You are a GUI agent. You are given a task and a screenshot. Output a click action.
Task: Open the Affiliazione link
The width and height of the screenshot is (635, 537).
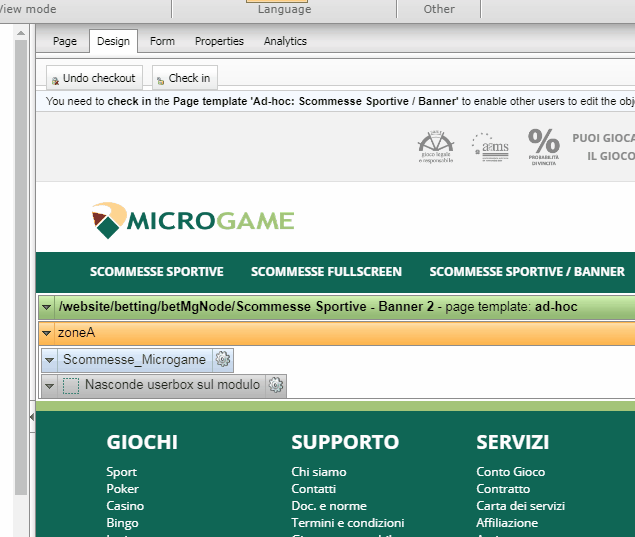(507, 523)
